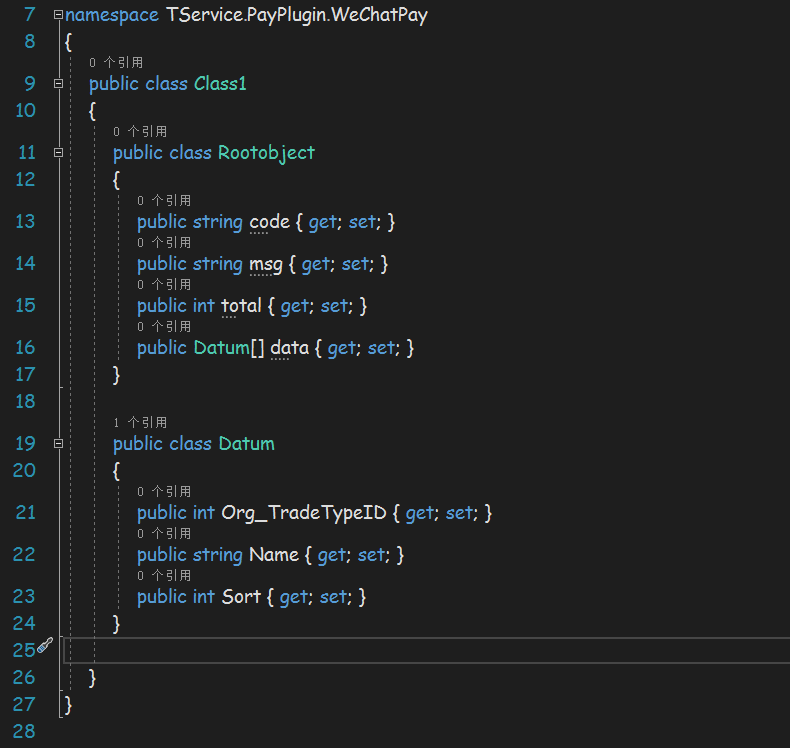Open references link above msg property
Screen dimensions: 790x748
coord(164,242)
